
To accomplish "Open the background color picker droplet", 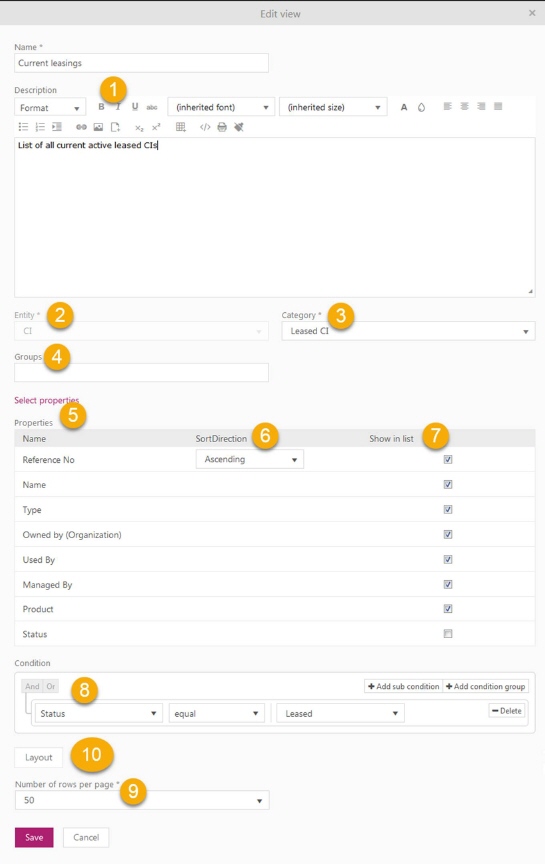I will pos(422,107).
